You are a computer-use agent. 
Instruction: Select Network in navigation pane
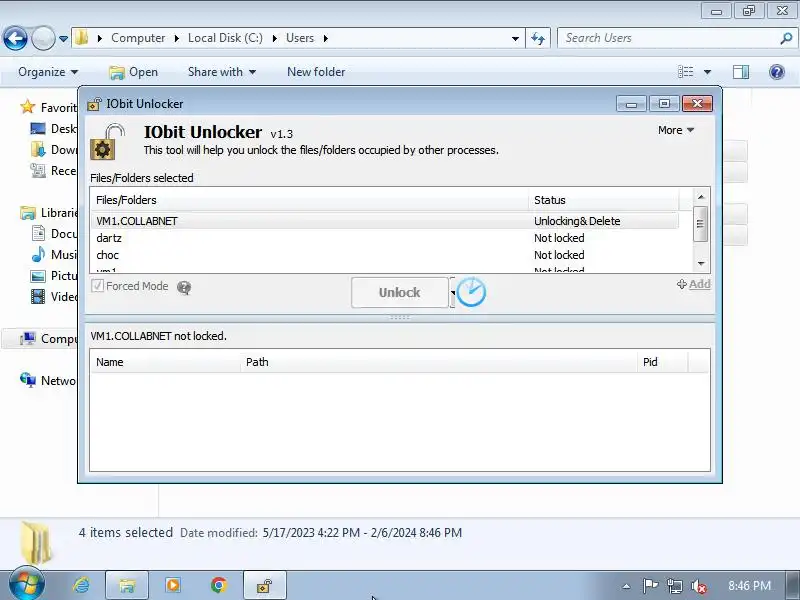click(x=48, y=381)
